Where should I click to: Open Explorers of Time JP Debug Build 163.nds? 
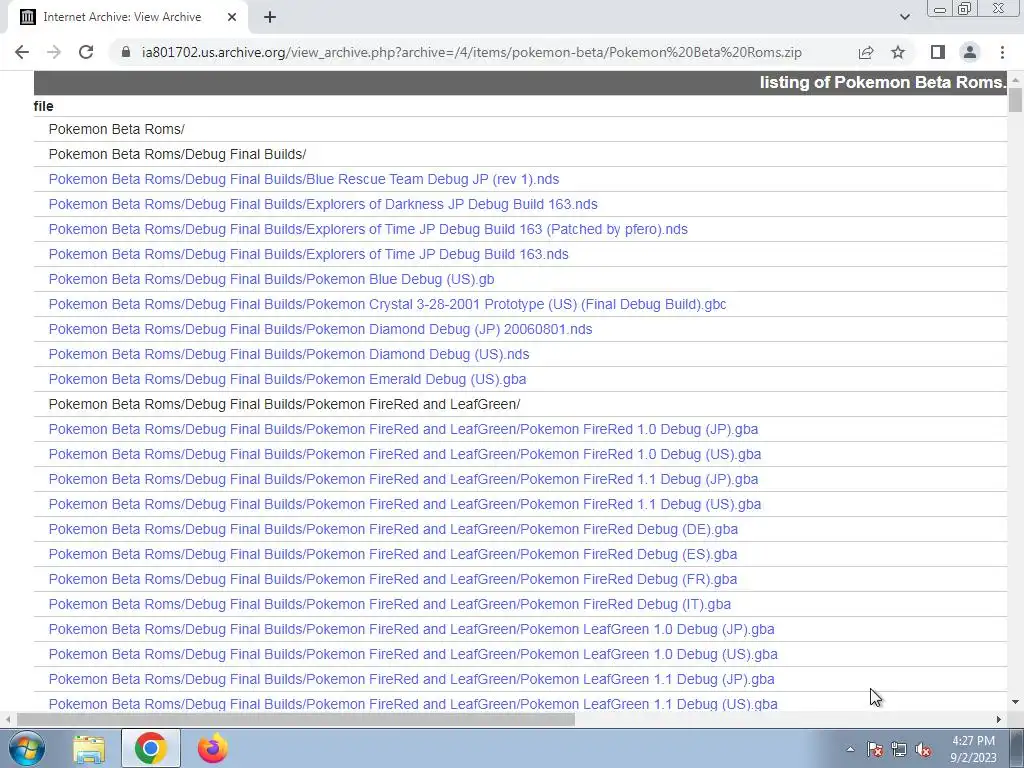308,254
